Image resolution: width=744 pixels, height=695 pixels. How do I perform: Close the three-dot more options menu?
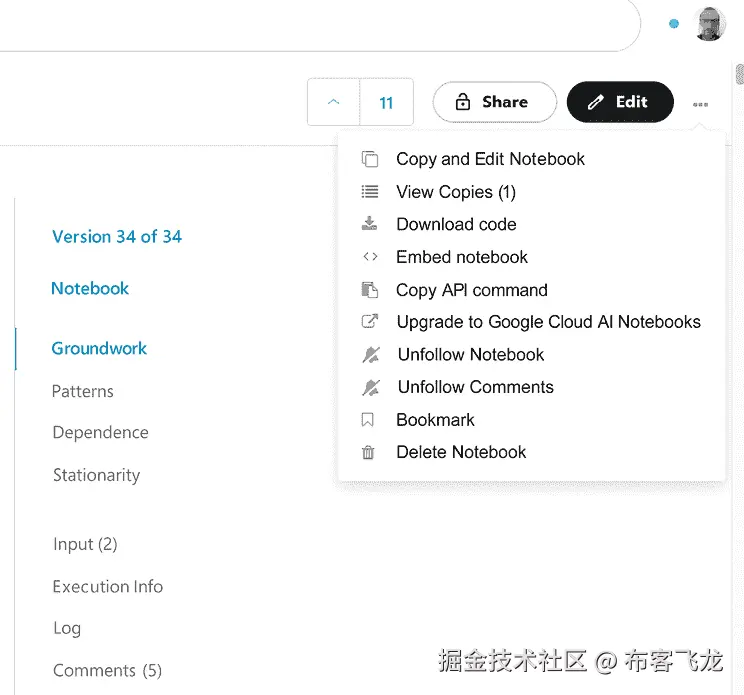coord(700,104)
